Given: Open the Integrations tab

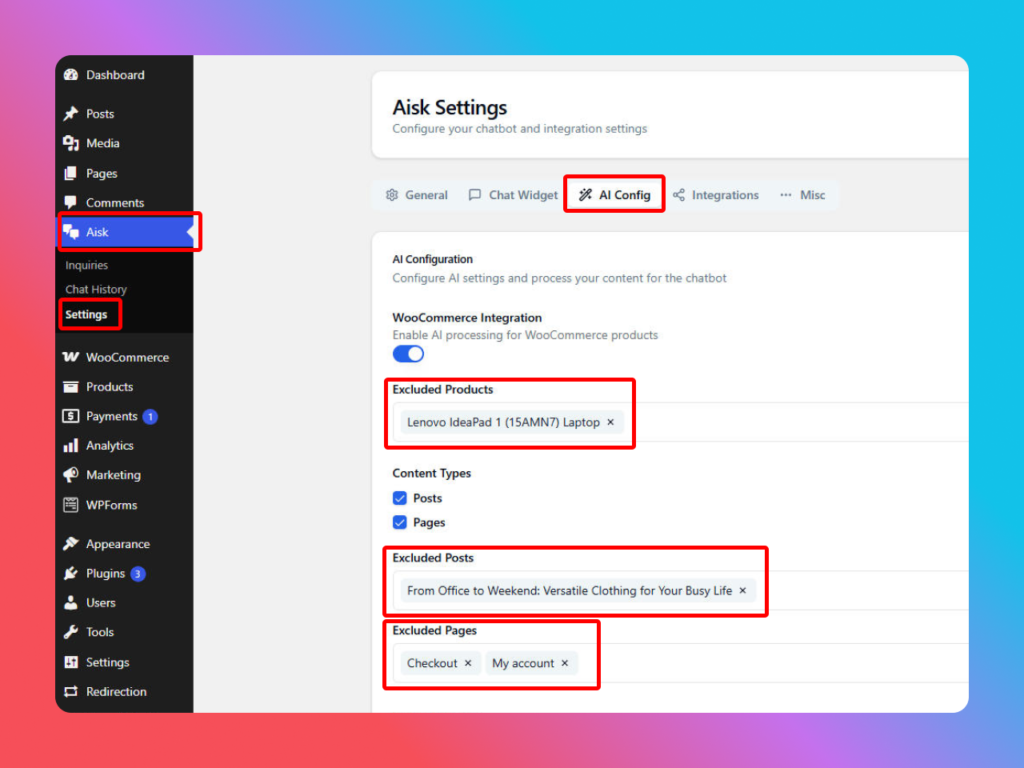Looking at the screenshot, I should point(716,195).
